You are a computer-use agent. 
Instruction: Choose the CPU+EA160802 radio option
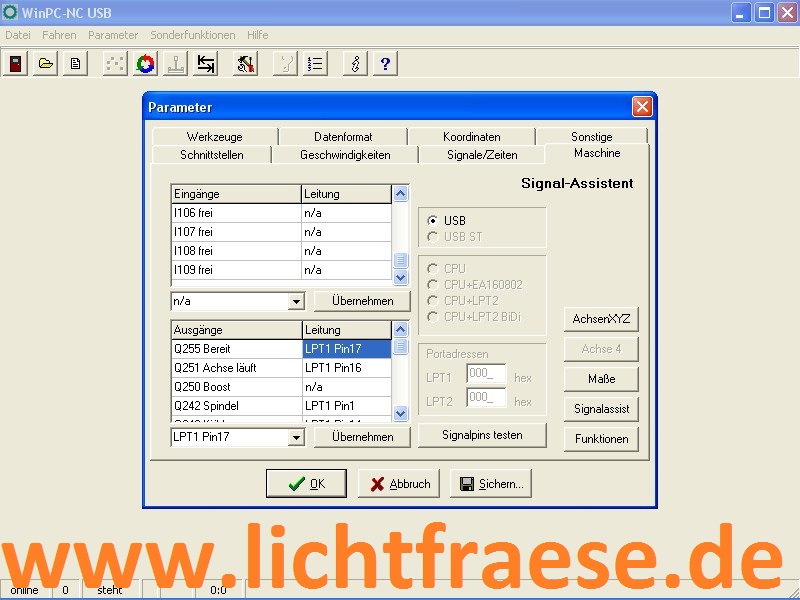click(433, 285)
